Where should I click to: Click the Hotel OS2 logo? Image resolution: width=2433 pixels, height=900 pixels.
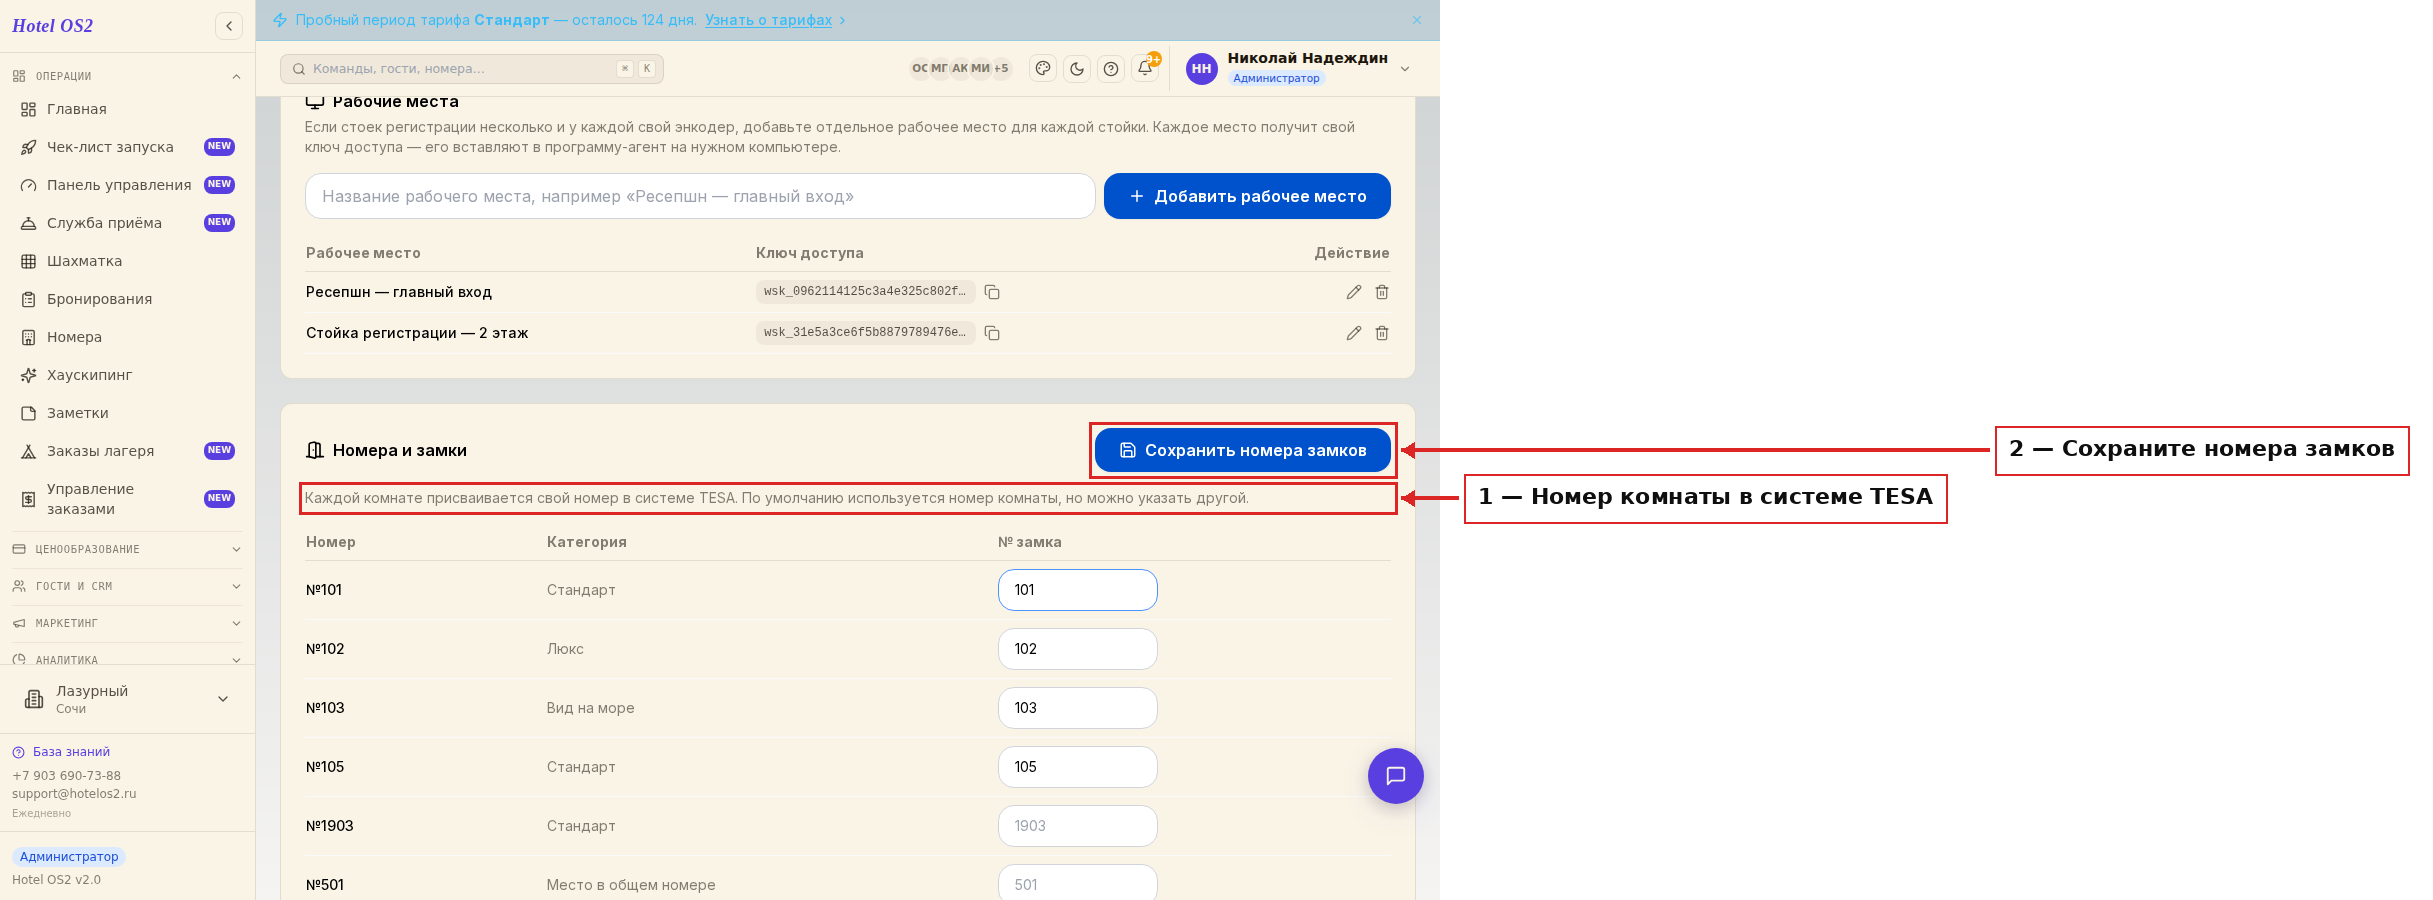[x=53, y=26]
